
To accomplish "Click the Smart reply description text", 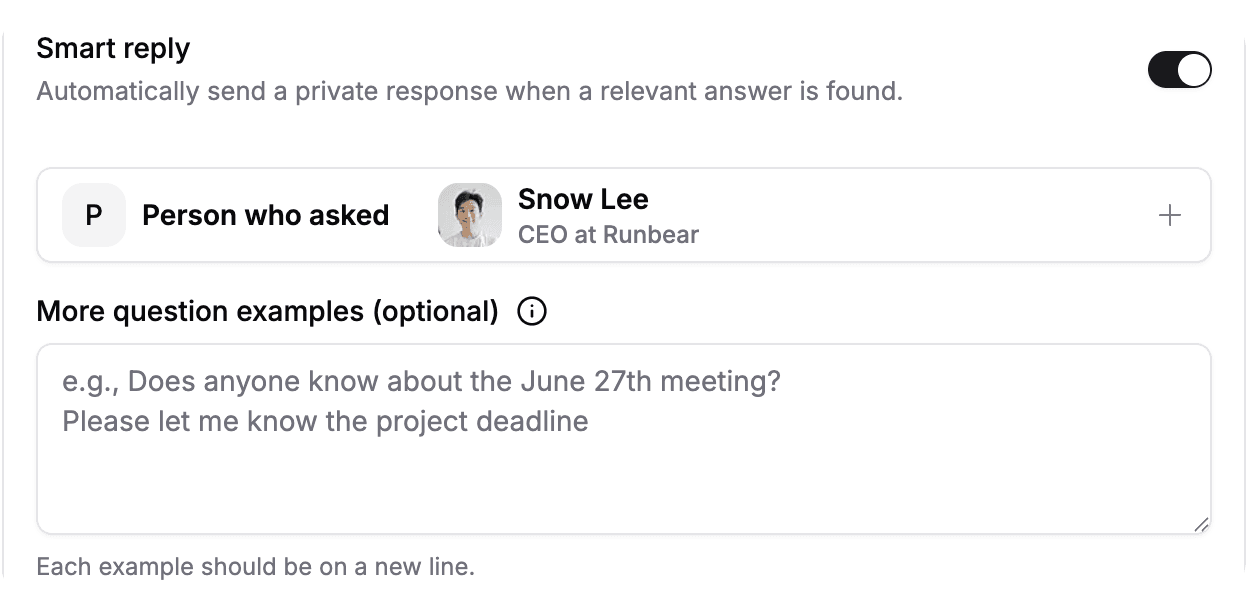I will [469, 92].
